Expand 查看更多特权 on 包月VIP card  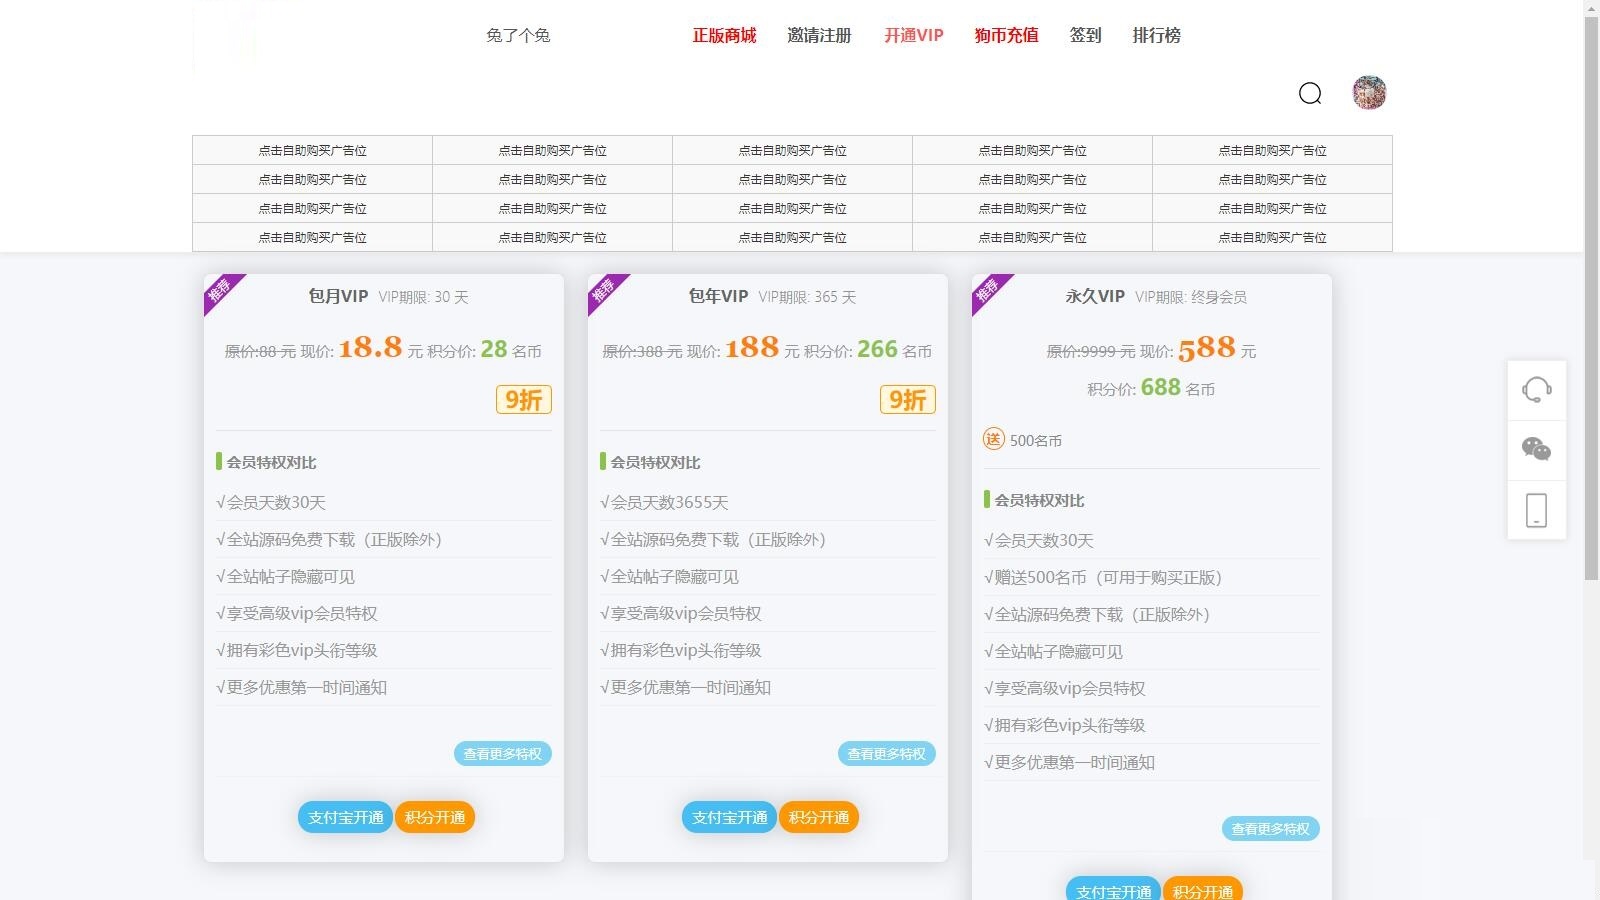click(502, 754)
